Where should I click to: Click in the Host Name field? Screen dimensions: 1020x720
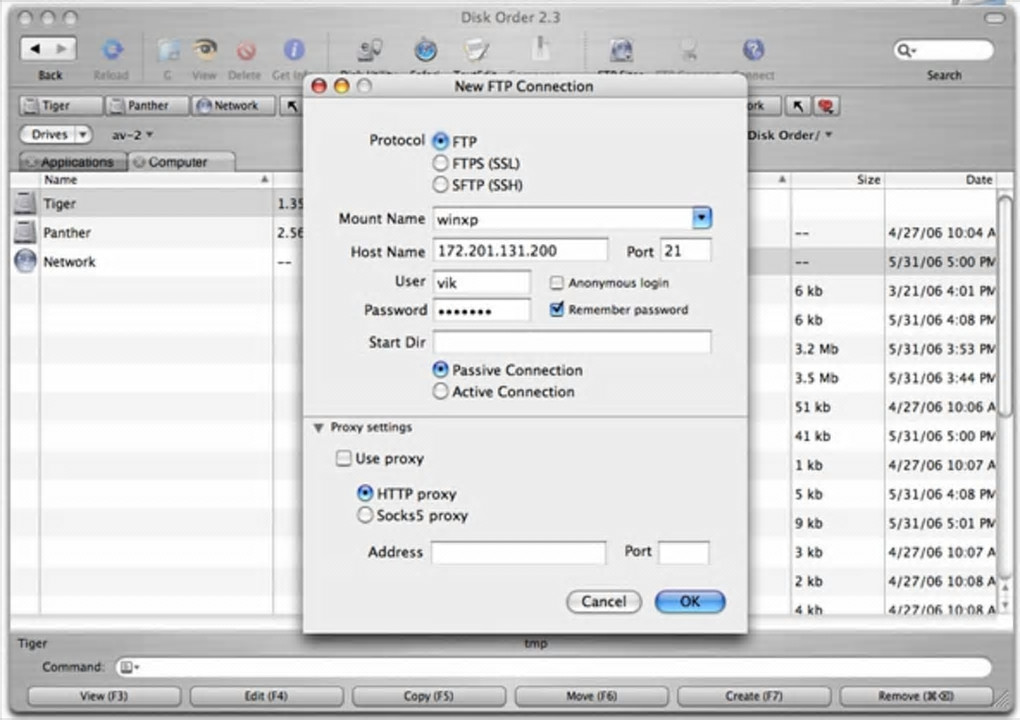click(x=520, y=250)
